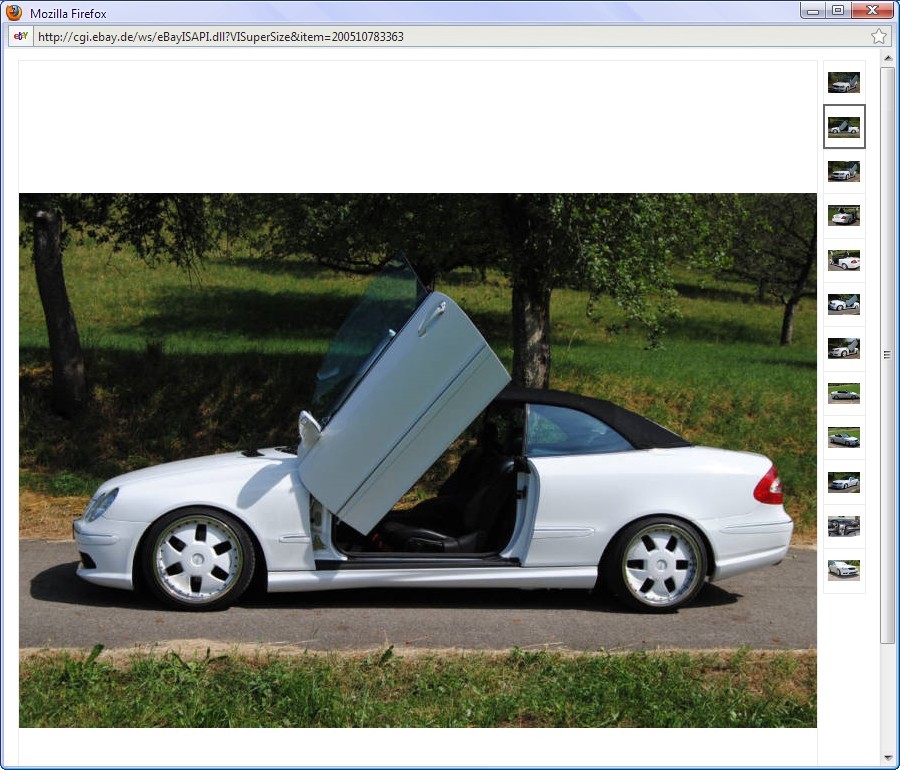Bookmark this page with the star icon
Image resolution: width=900 pixels, height=770 pixels.
tap(878, 36)
